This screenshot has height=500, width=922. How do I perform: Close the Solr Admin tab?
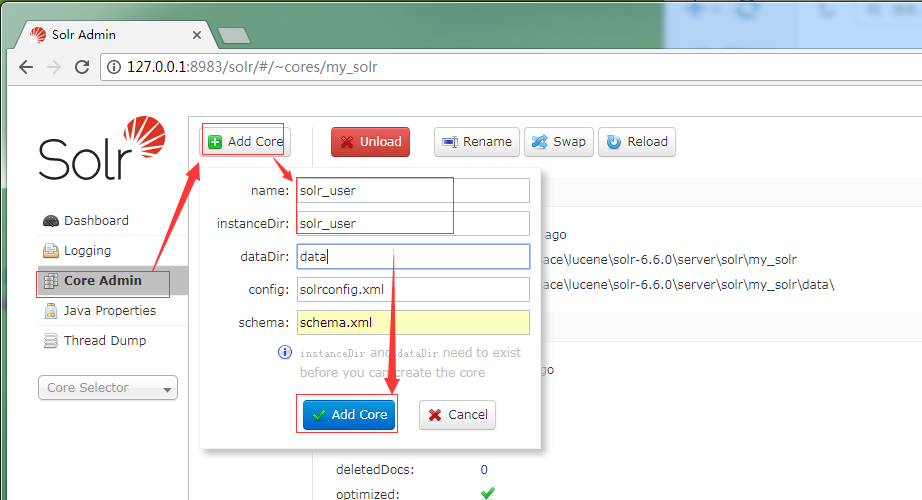(197, 35)
